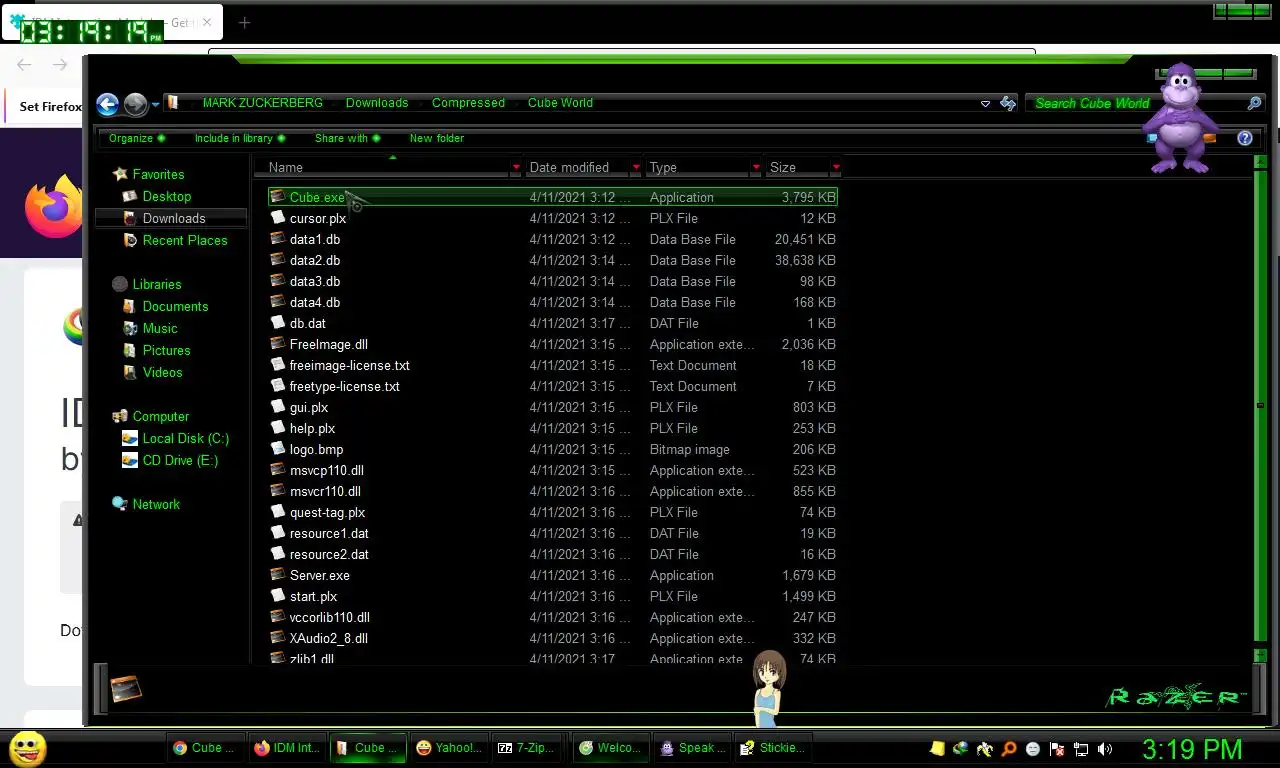Switch to 7-Zip taskbar button
This screenshot has width=1280, height=768.
(527, 747)
